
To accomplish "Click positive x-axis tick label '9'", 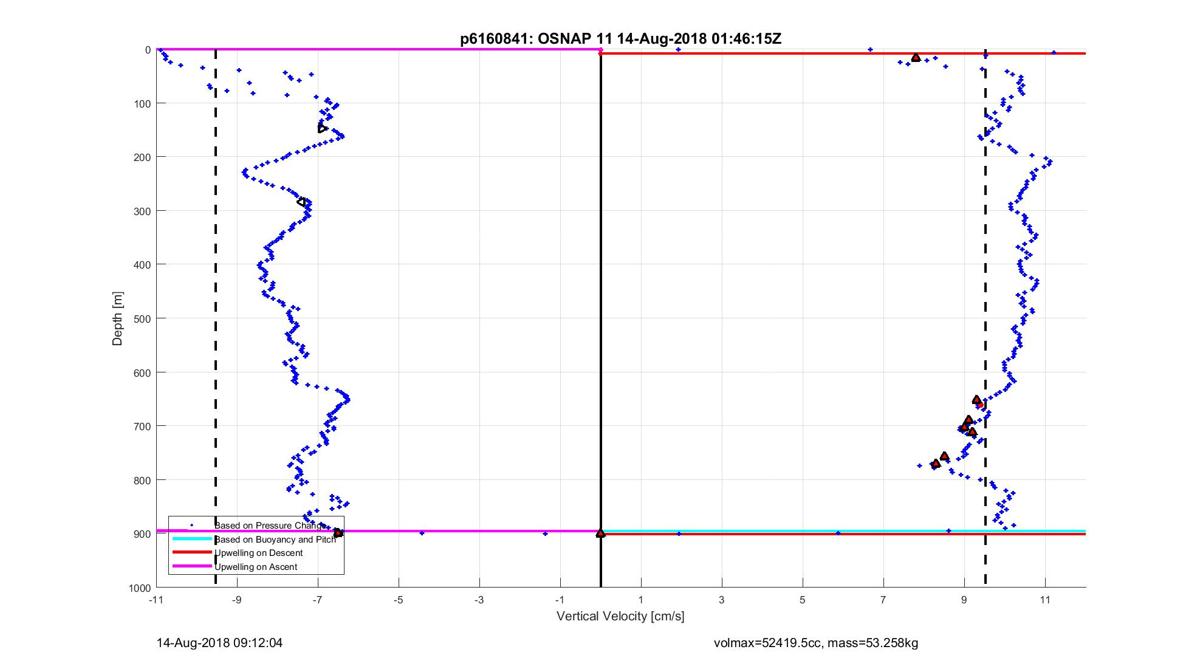I will [964, 600].
